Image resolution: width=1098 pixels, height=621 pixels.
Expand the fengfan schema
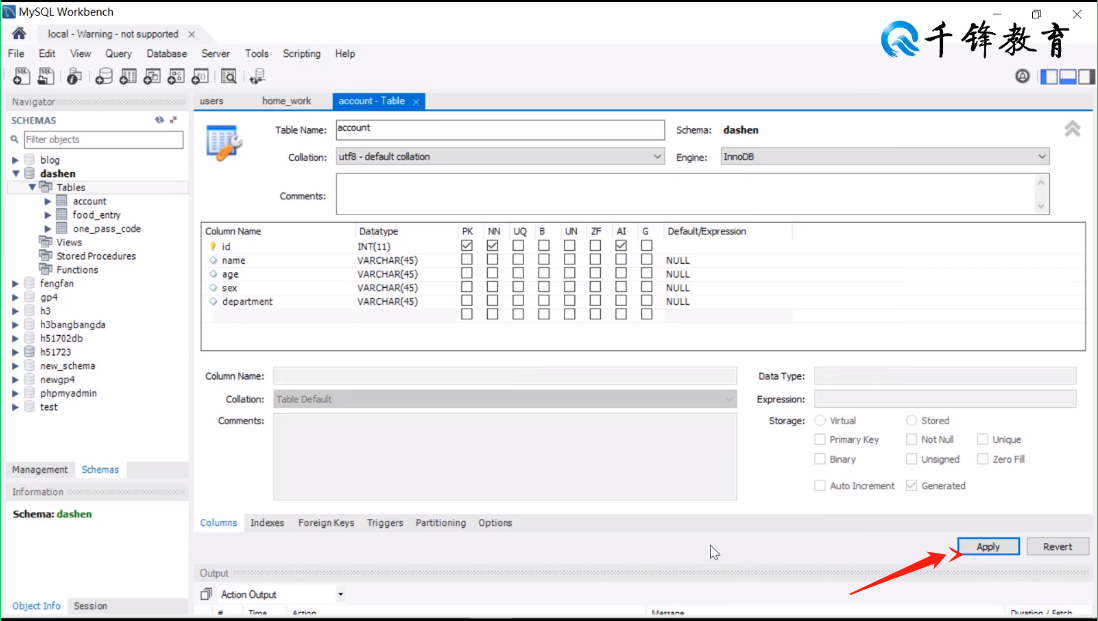pos(15,284)
